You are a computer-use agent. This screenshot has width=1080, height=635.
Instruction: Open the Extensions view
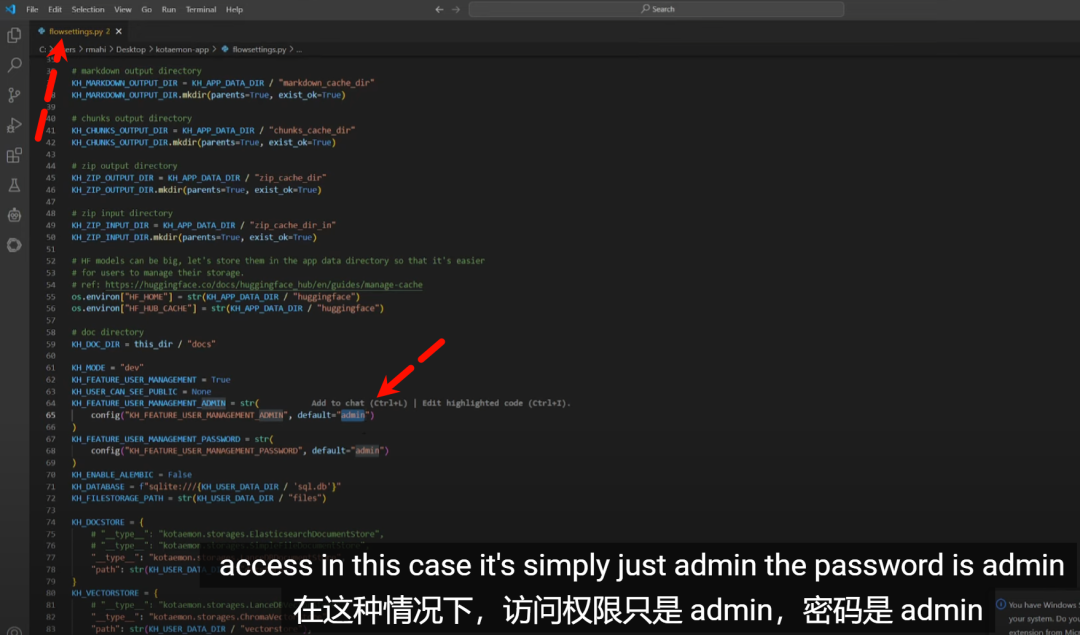click(x=14, y=156)
